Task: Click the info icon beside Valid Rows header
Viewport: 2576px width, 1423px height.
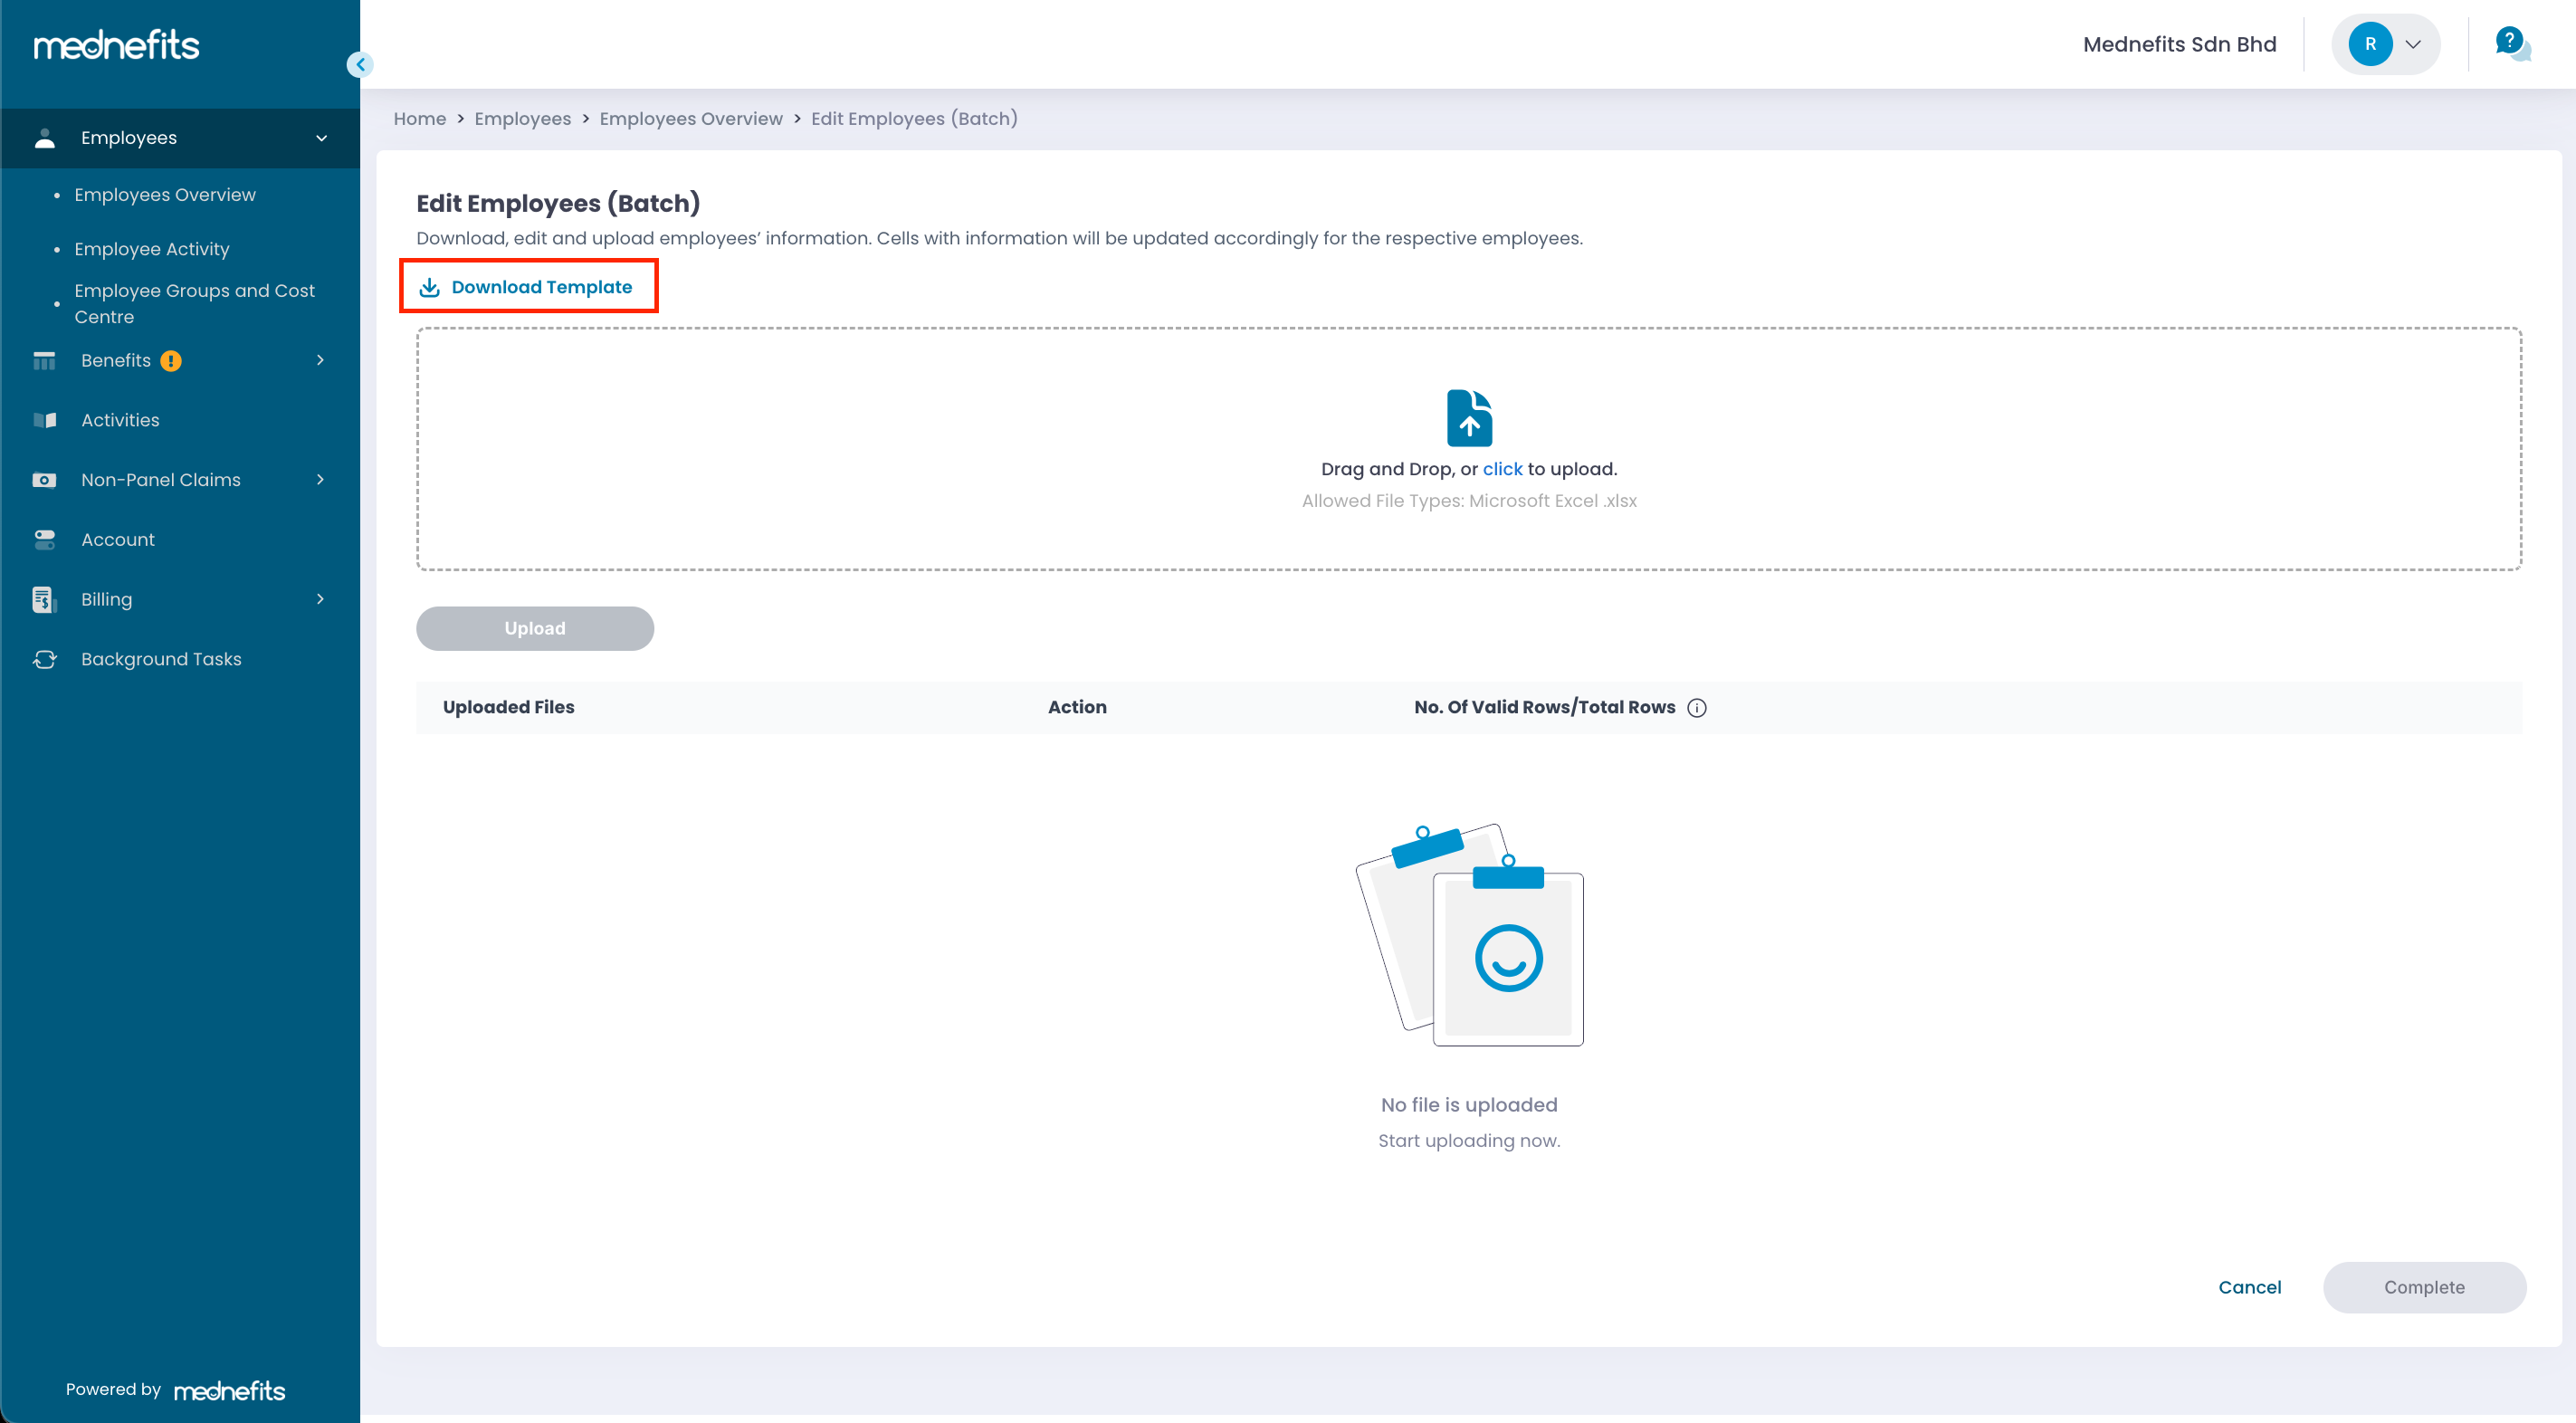Action: 1697,708
